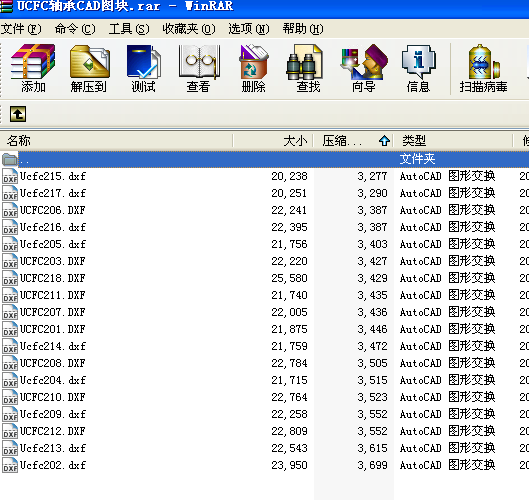The width and height of the screenshot is (529, 500).
Task: Select file UCFC210.DXF
Action: (53, 397)
